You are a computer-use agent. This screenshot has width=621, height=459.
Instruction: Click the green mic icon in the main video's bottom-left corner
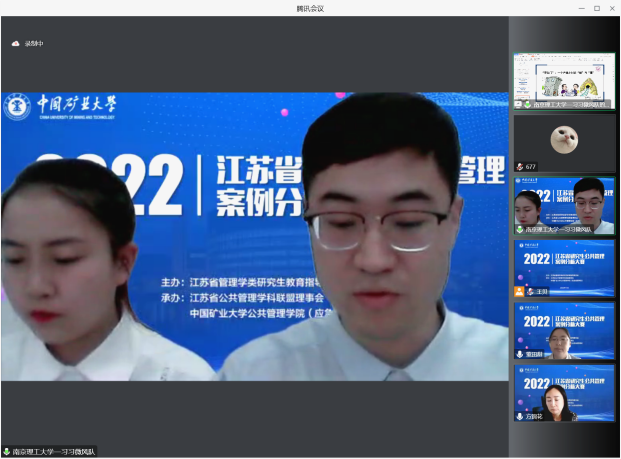coord(7,452)
